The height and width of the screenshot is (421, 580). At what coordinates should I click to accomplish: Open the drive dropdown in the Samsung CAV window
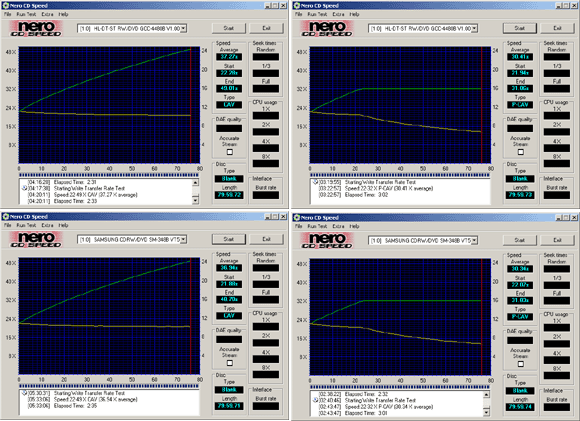[183, 239]
